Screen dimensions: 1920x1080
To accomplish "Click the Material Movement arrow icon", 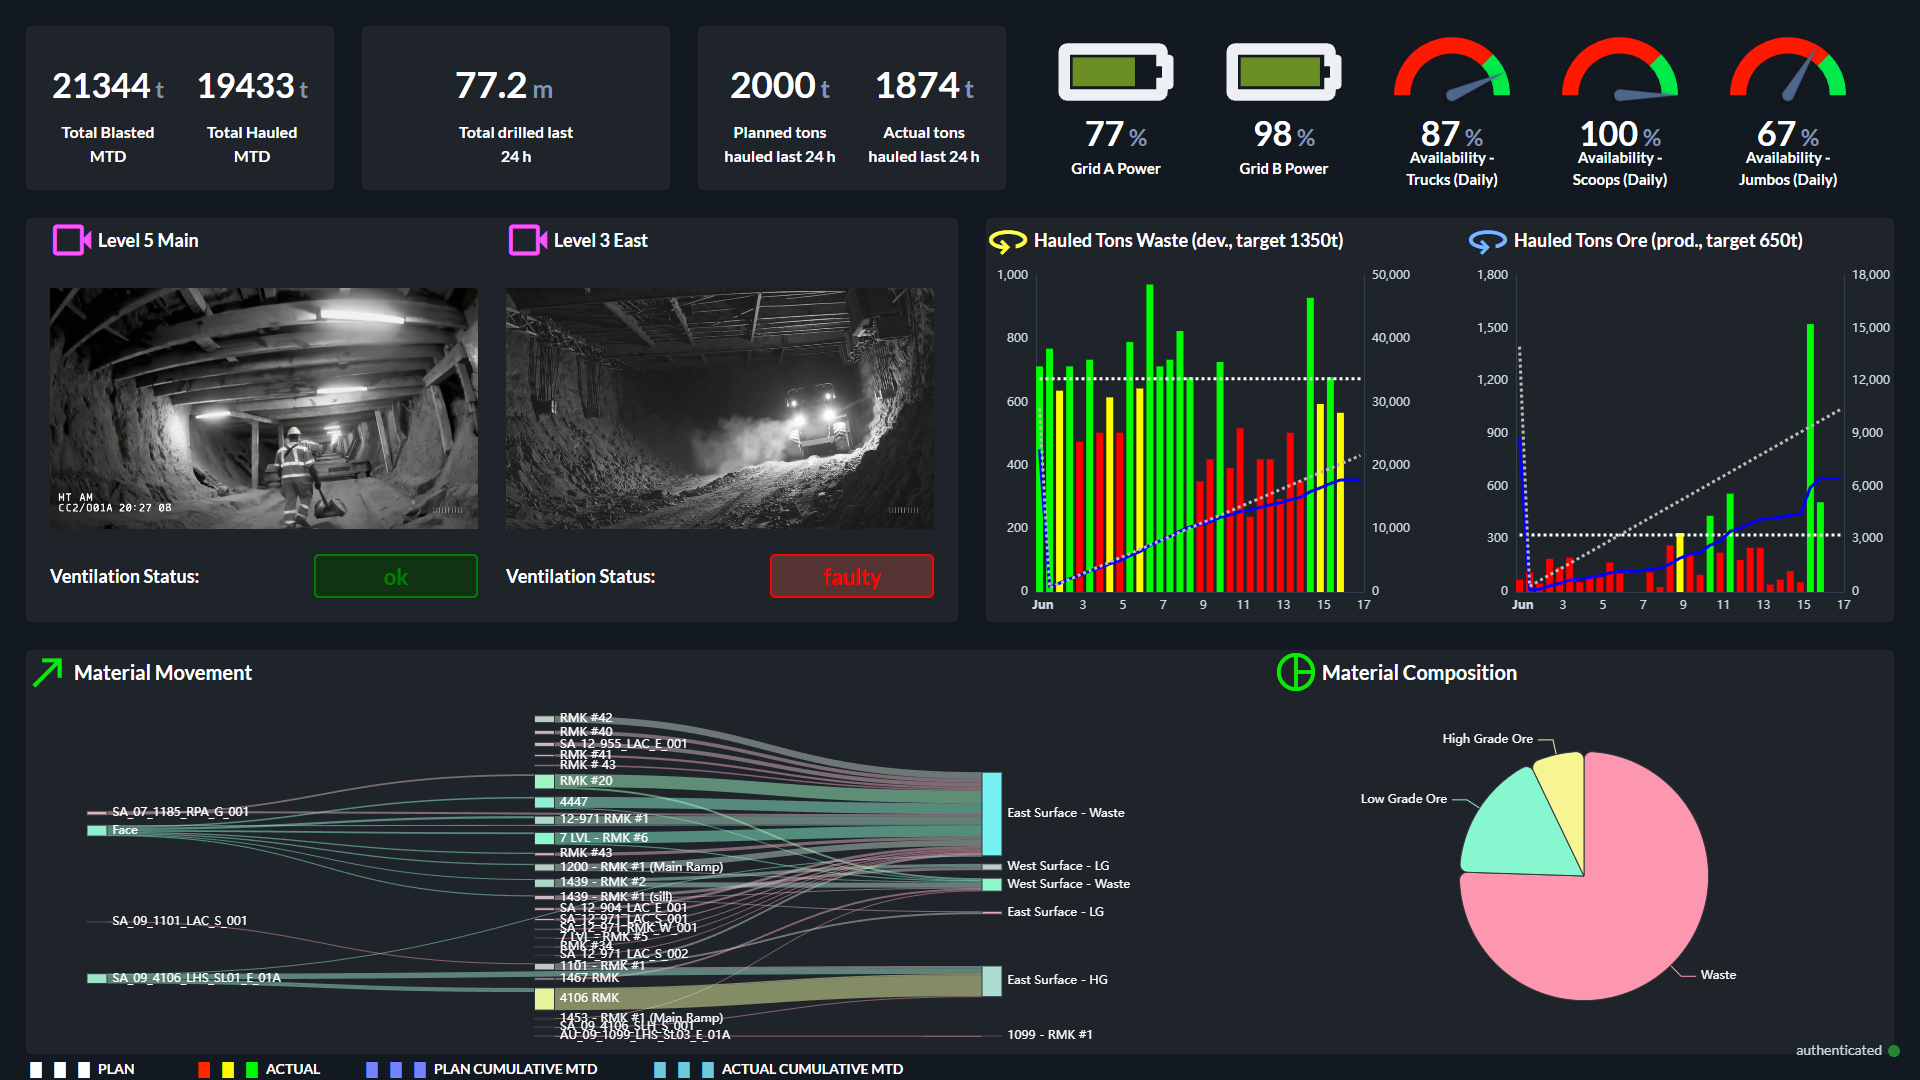I will [47, 672].
